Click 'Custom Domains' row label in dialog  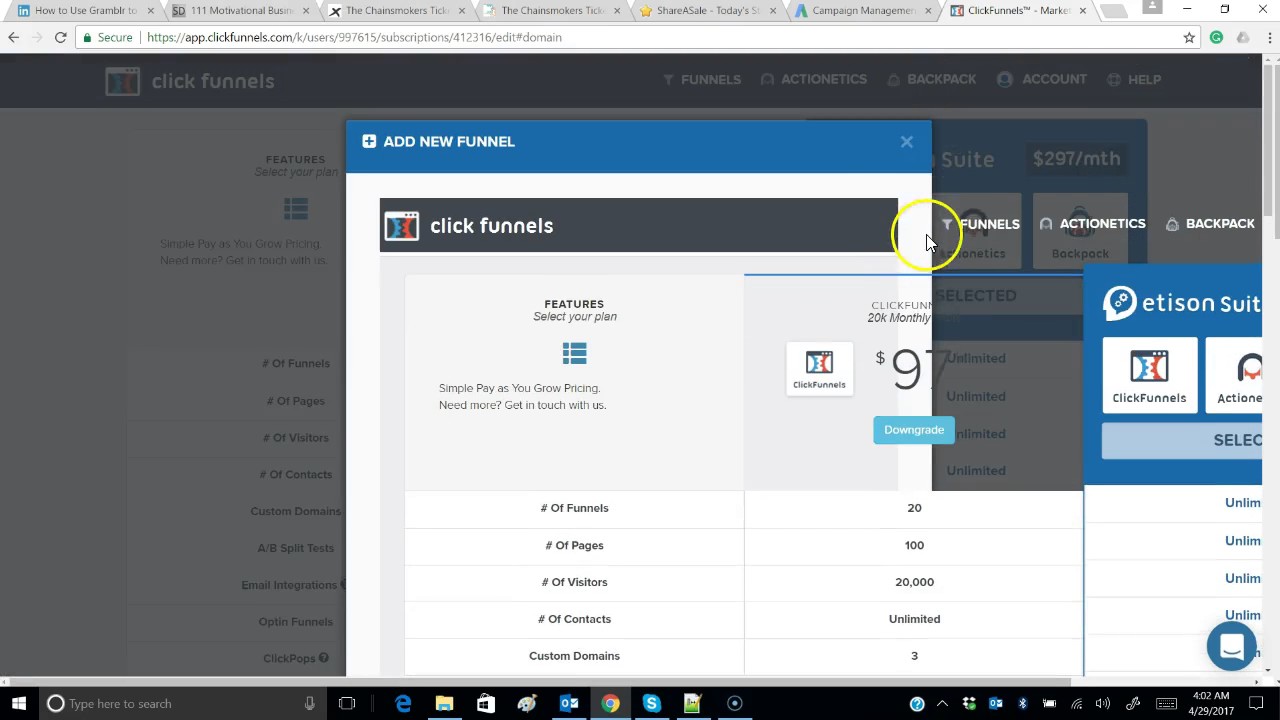[x=574, y=656]
